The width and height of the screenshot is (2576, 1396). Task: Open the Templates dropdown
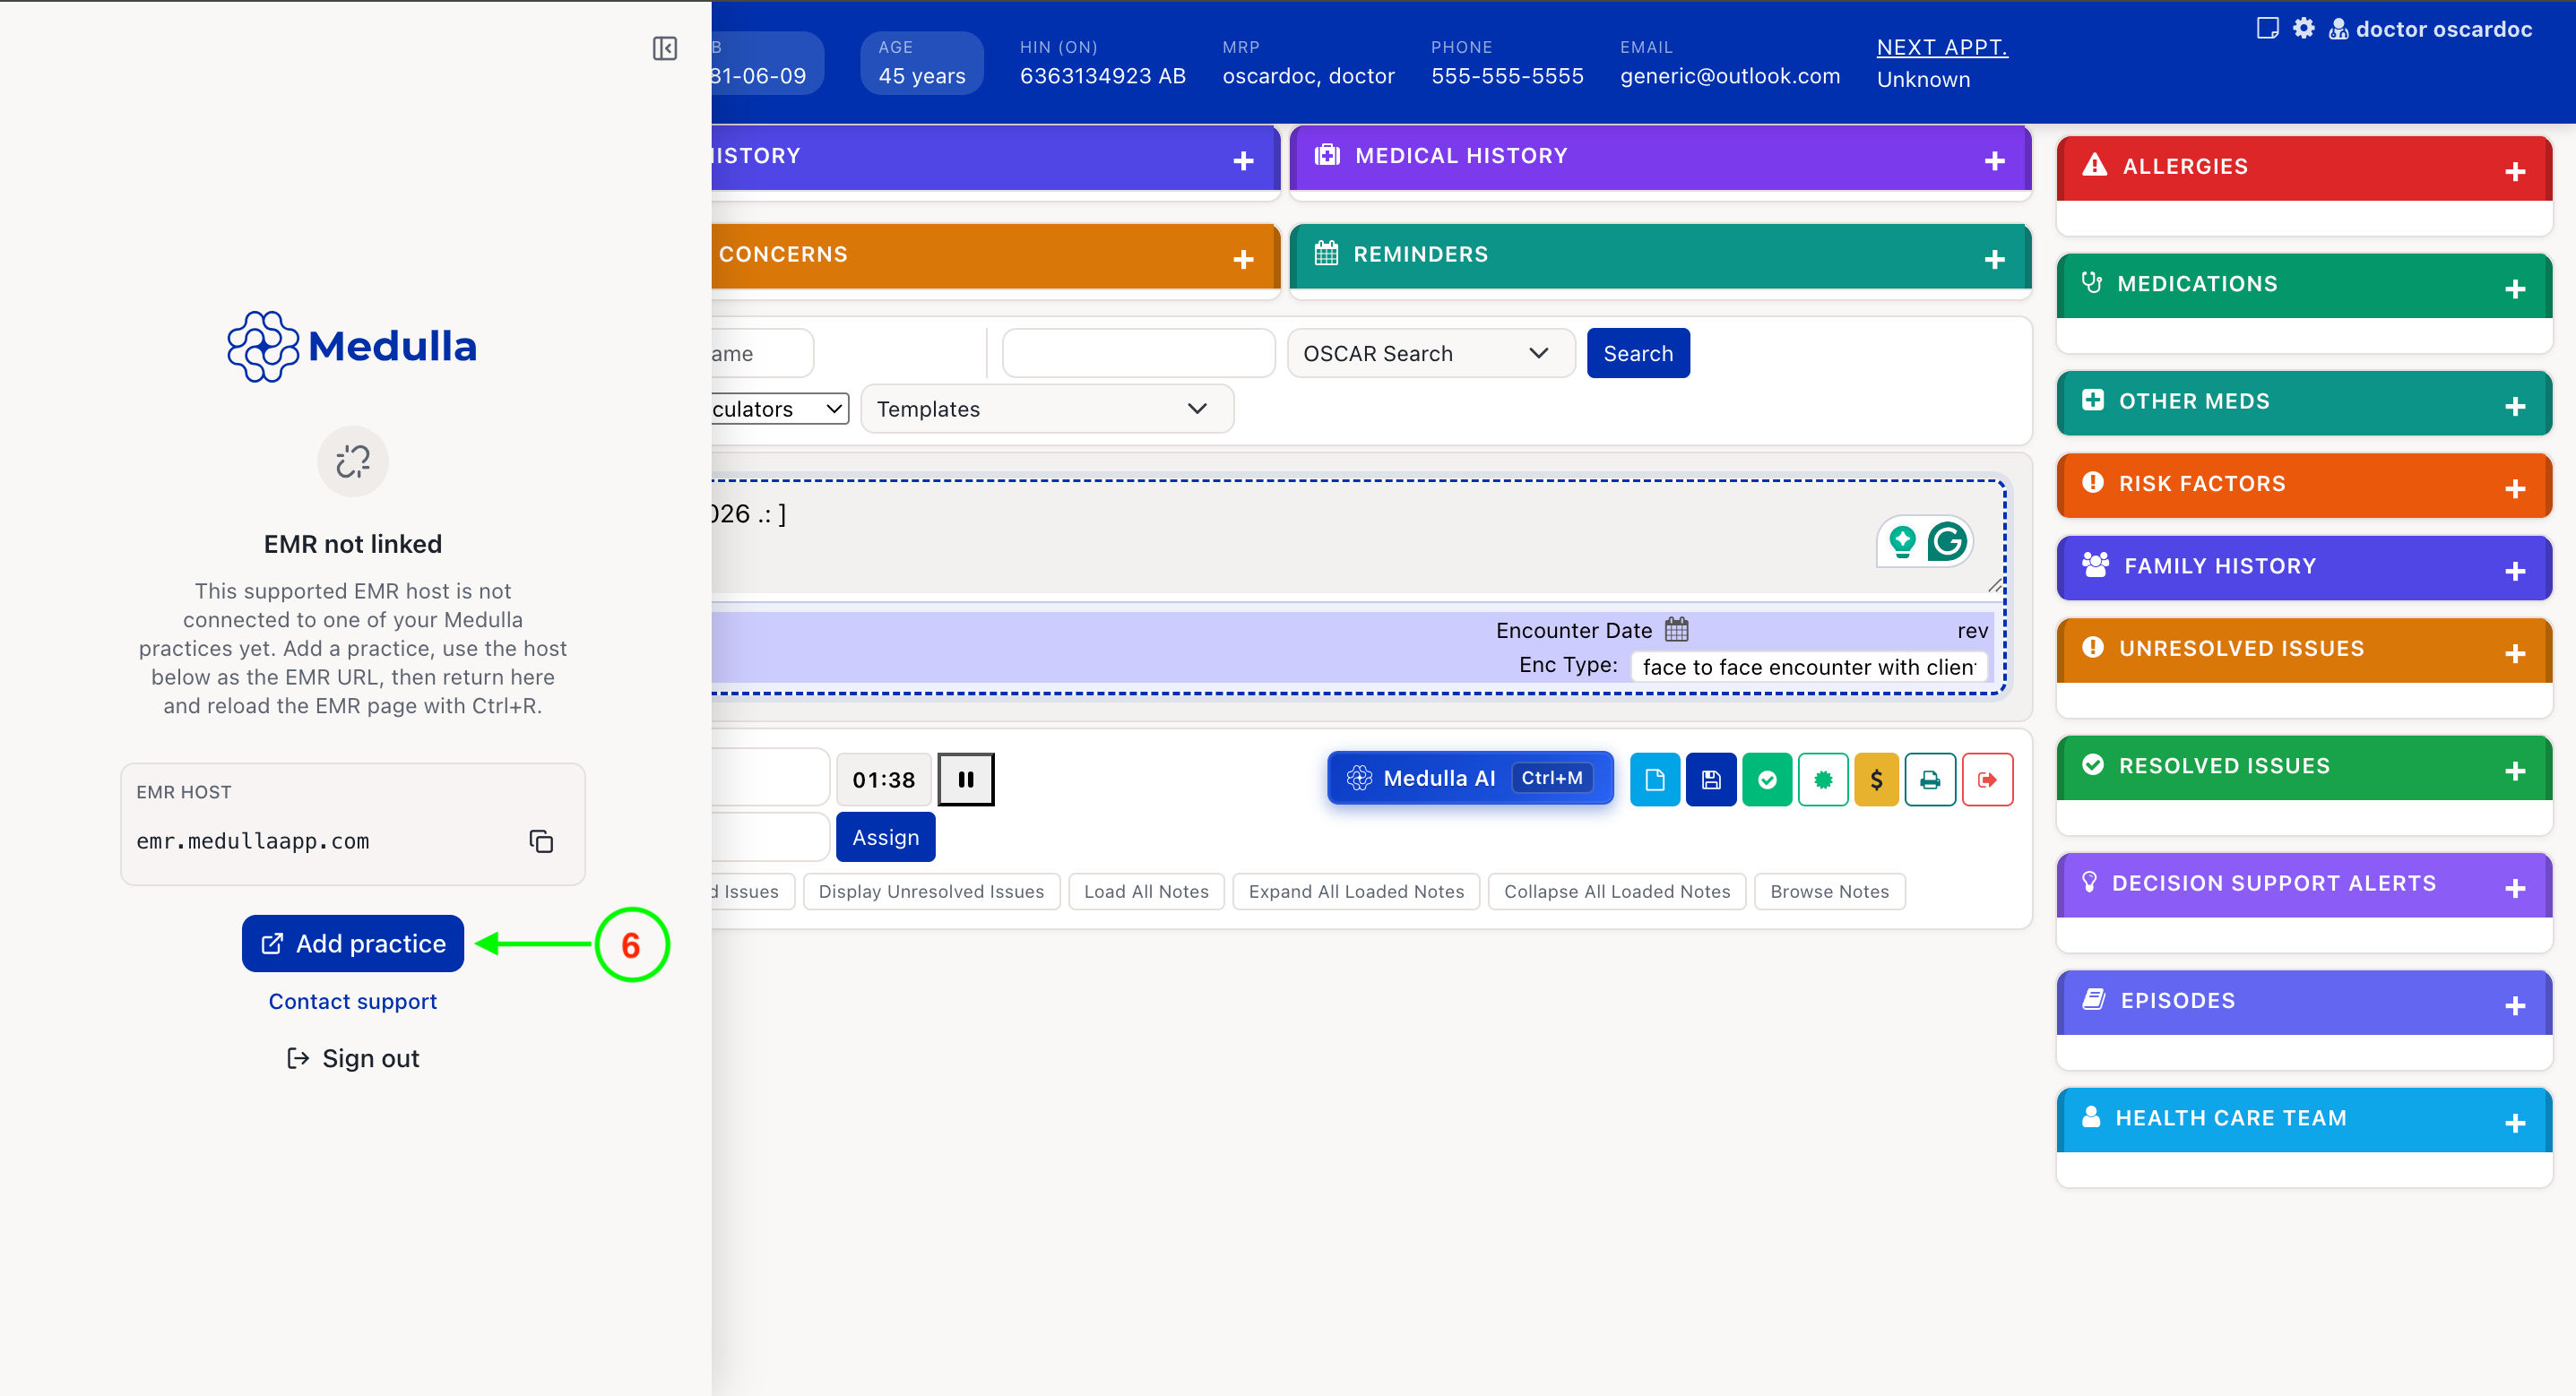click(1047, 409)
